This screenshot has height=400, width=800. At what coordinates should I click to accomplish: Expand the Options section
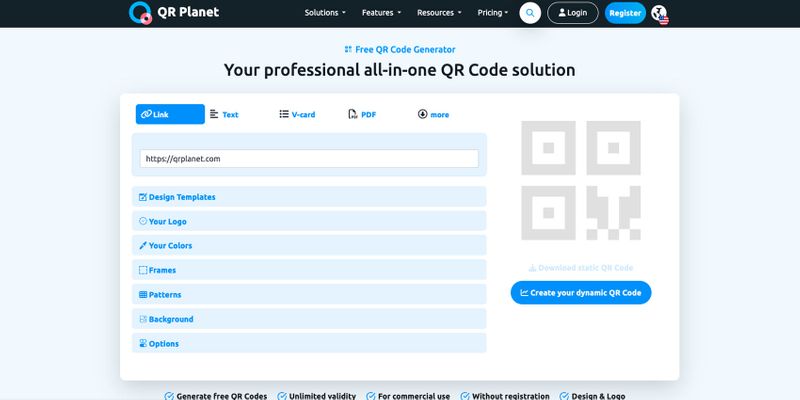[x=309, y=343]
